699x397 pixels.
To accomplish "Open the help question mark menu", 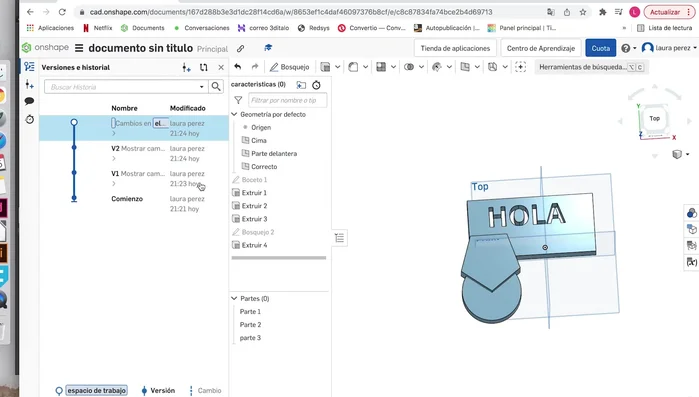I will (628, 48).
